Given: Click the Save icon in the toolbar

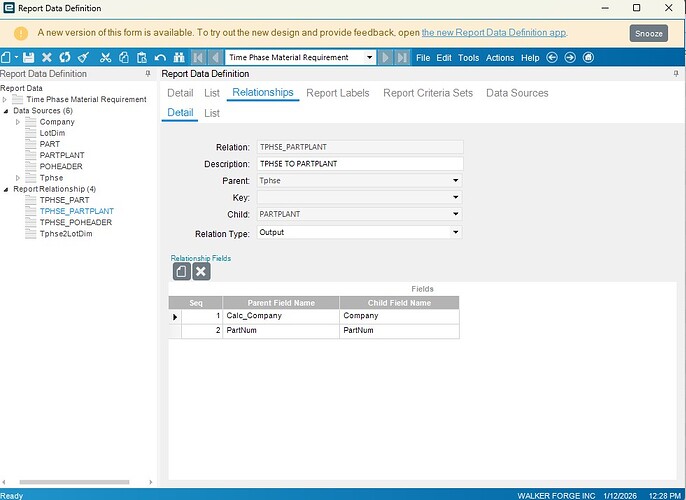Looking at the screenshot, I should click(28, 58).
